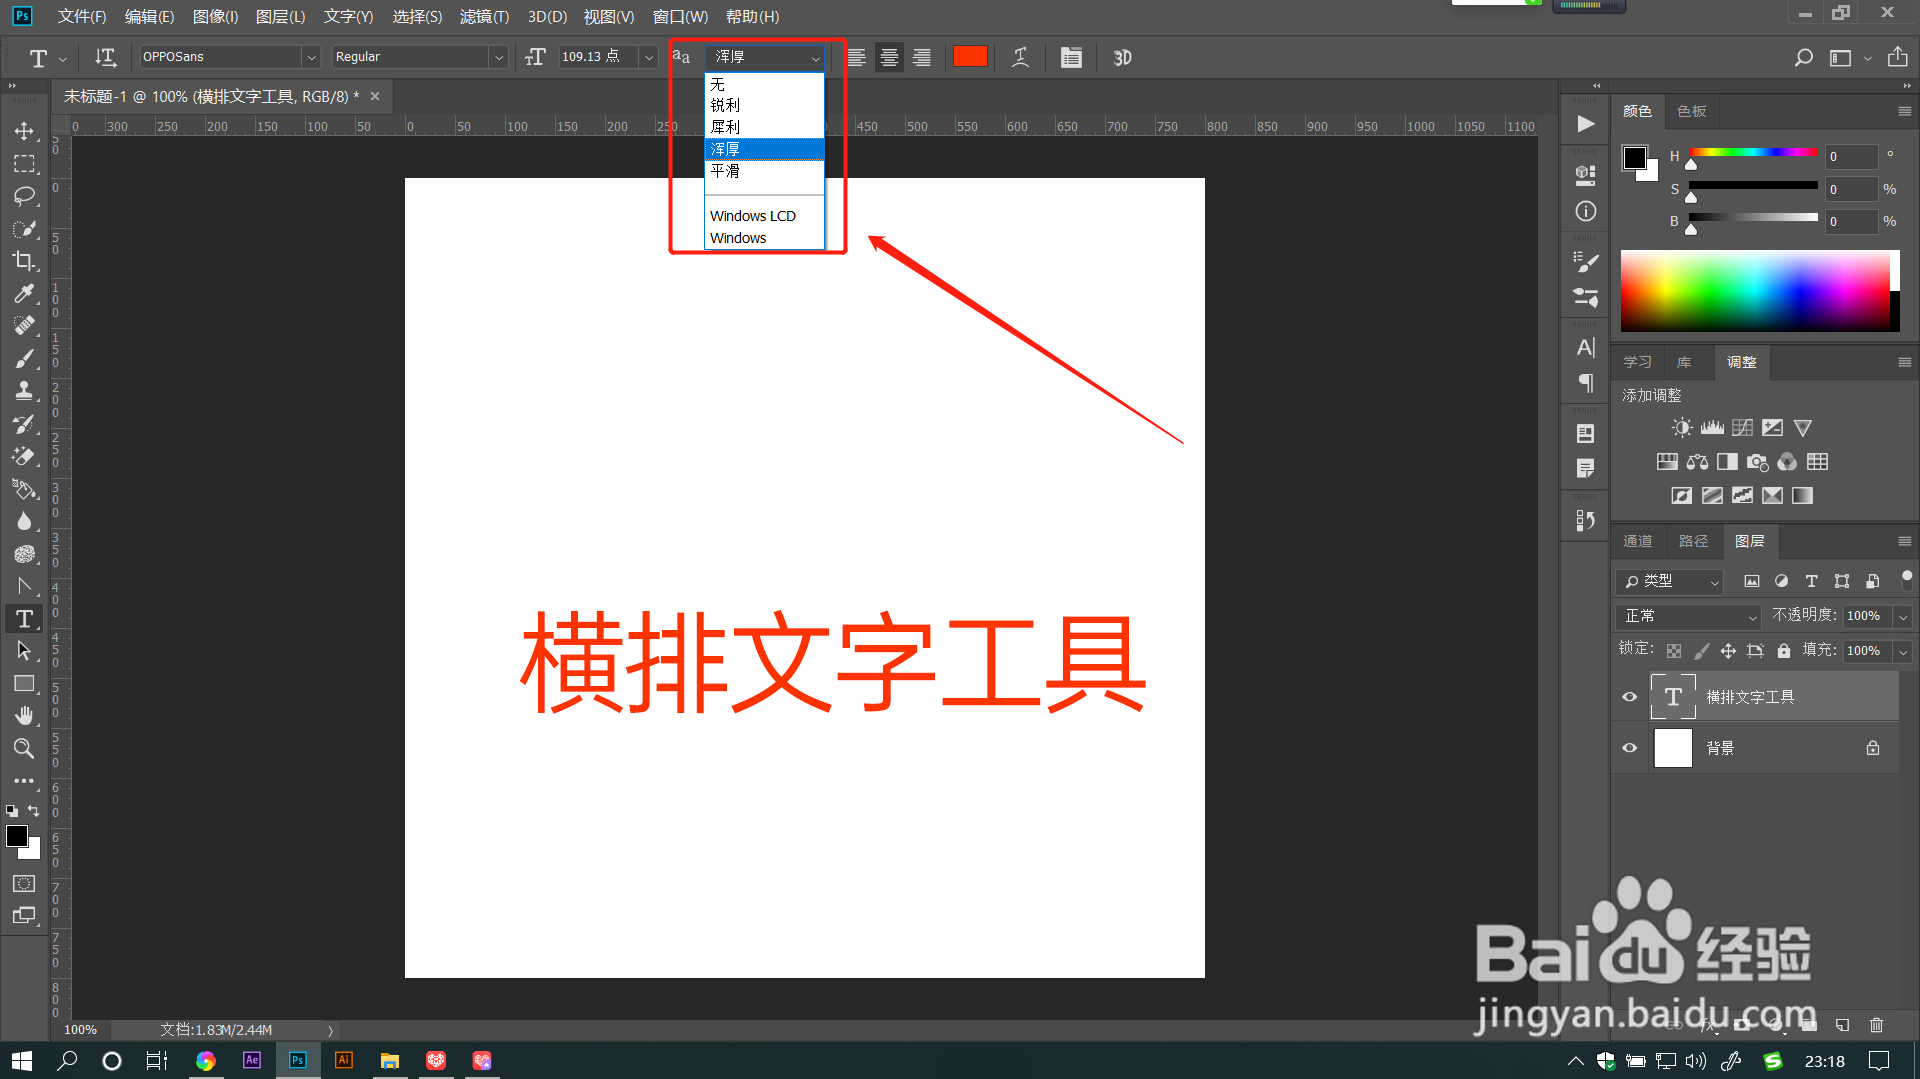Image resolution: width=1920 pixels, height=1079 pixels.
Task: Toggle the layer filter on/off switch
Action: click(x=1906, y=580)
